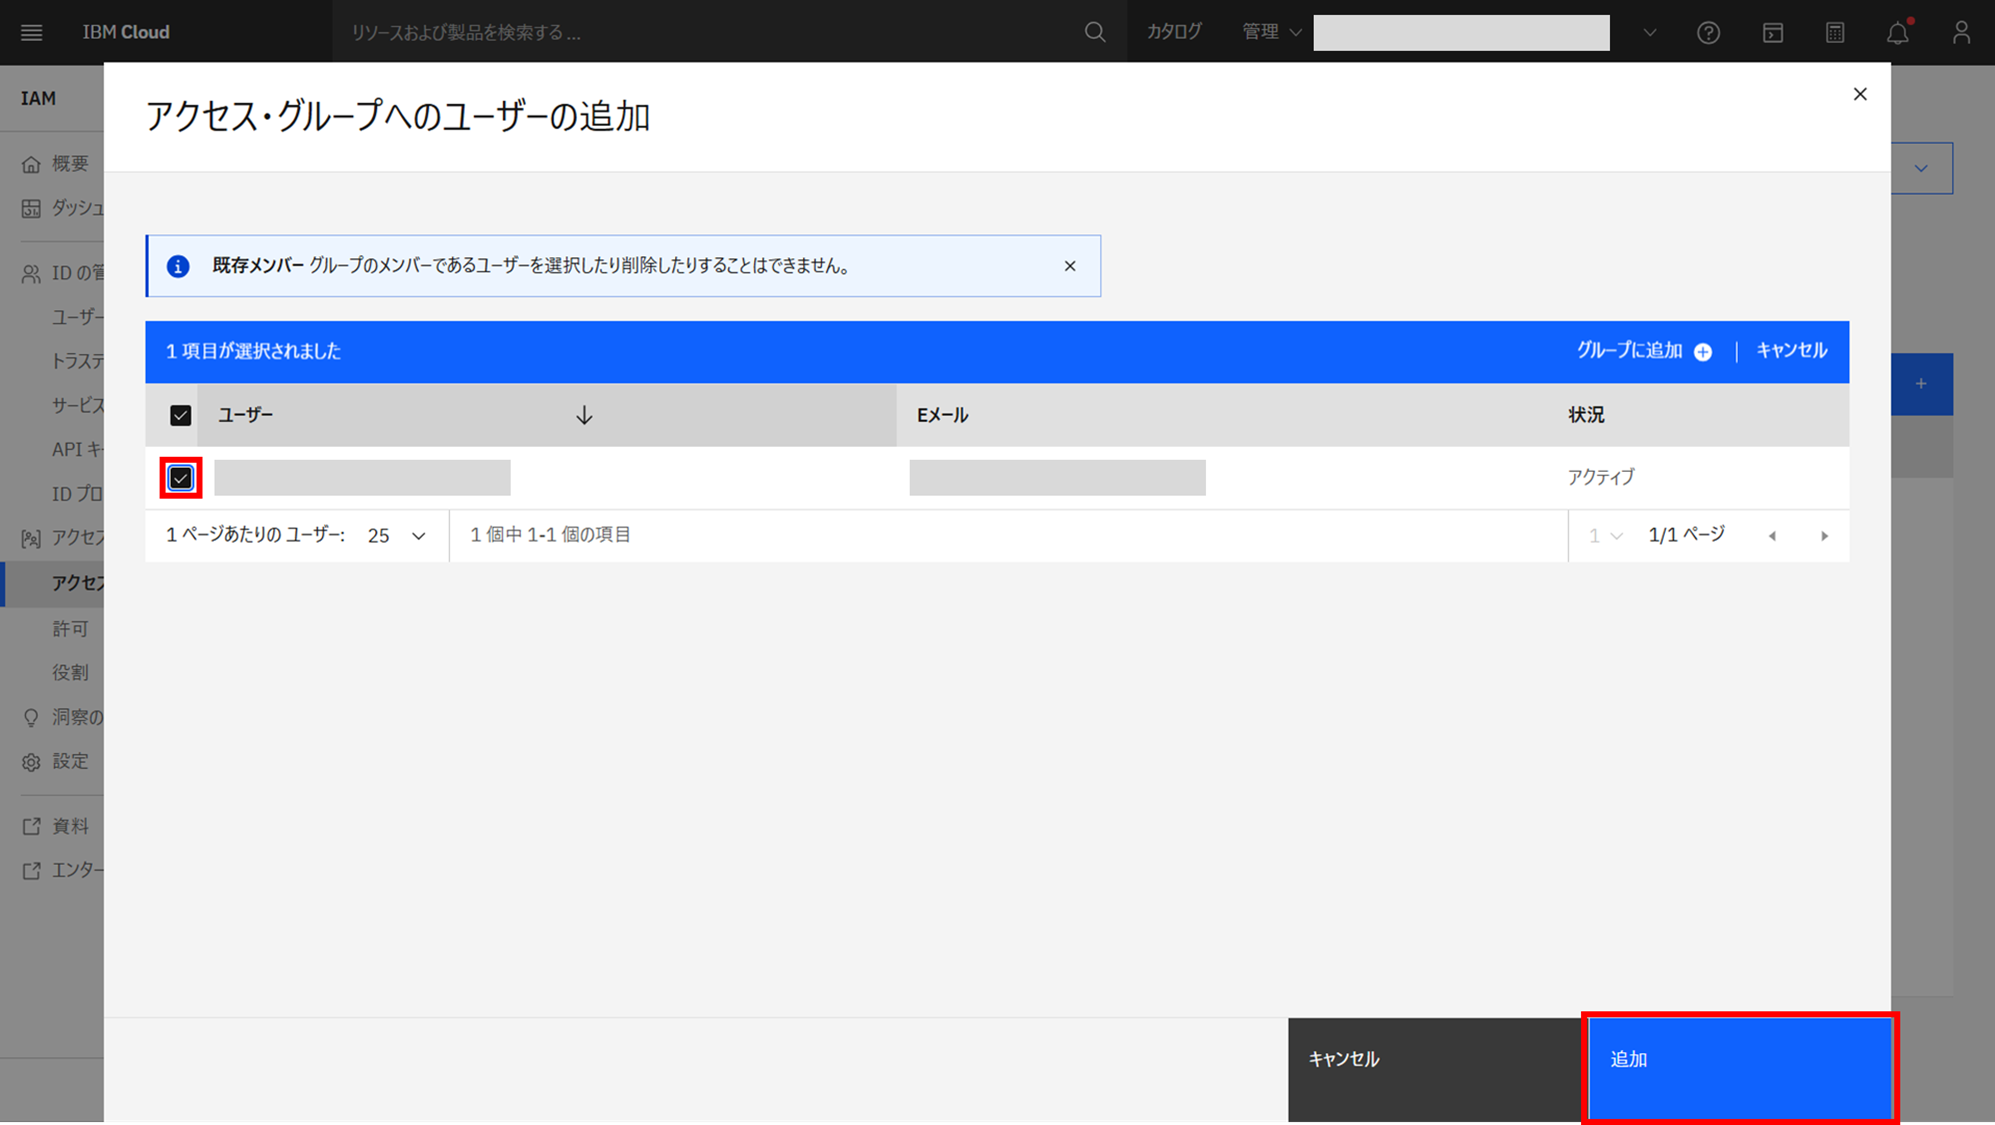Viewport: 1995px width, 1125px height.
Task: Open the user profile avatar icon
Action: tap(1961, 32)
